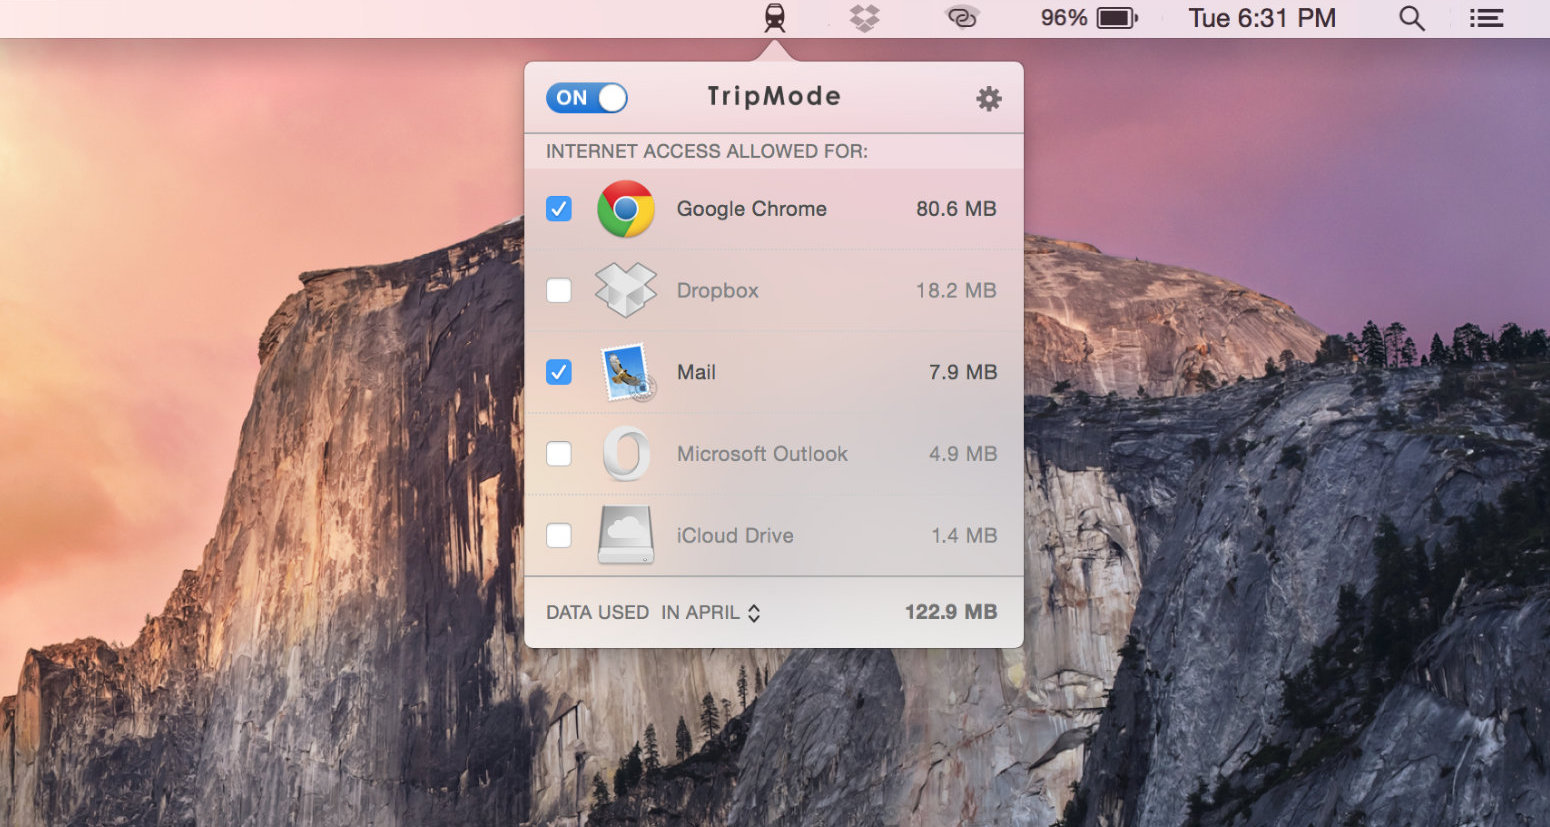Viewport: 1550px width, 827px height.
Task: Click the Mail stamp icon
Action: (628, 372)
